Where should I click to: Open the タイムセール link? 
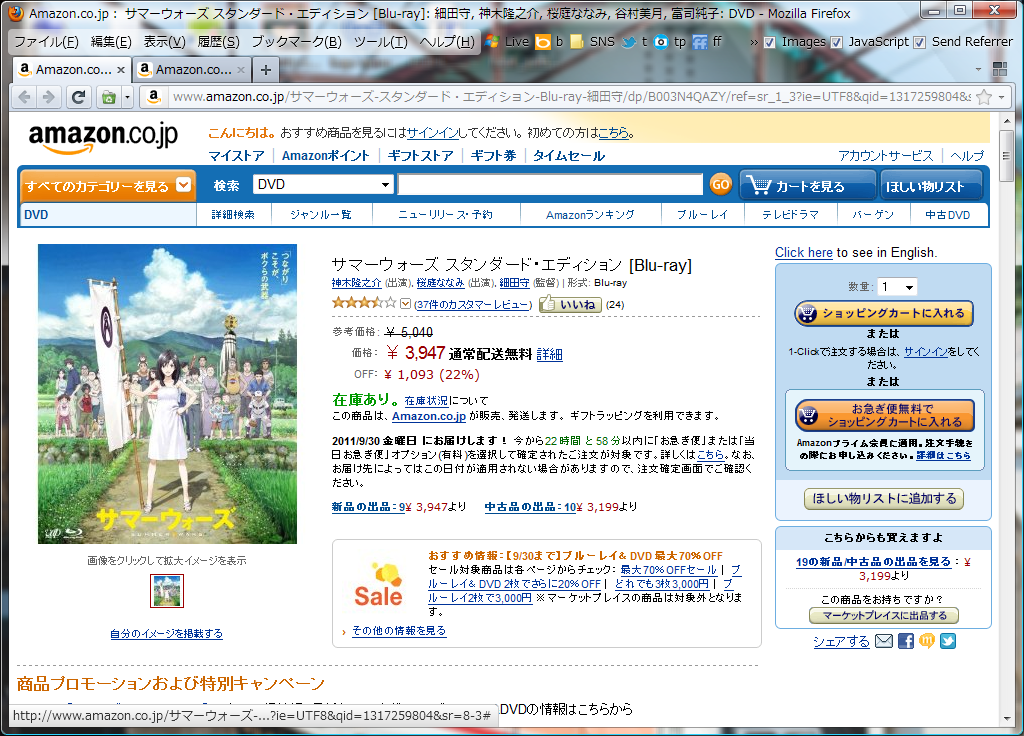[x=569, y=156]
